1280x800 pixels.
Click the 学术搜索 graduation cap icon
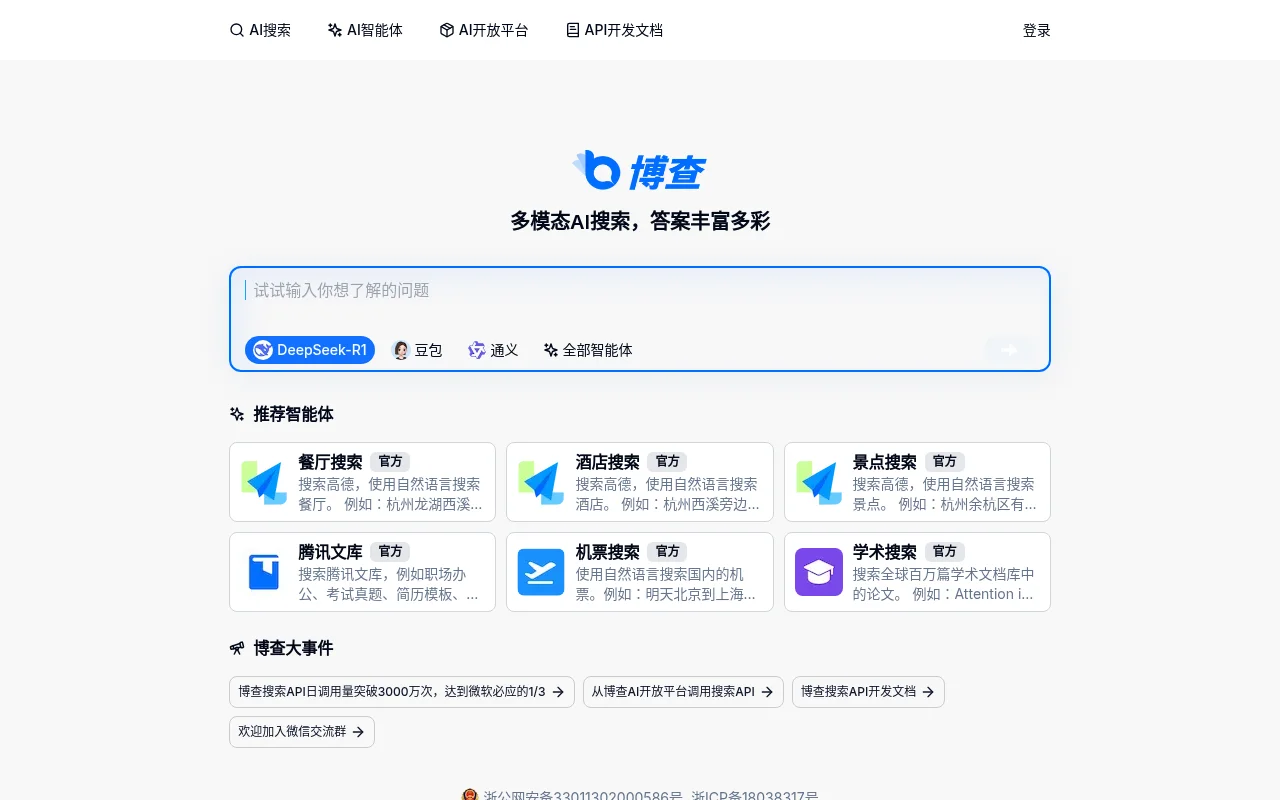click(x=818, y=571)
